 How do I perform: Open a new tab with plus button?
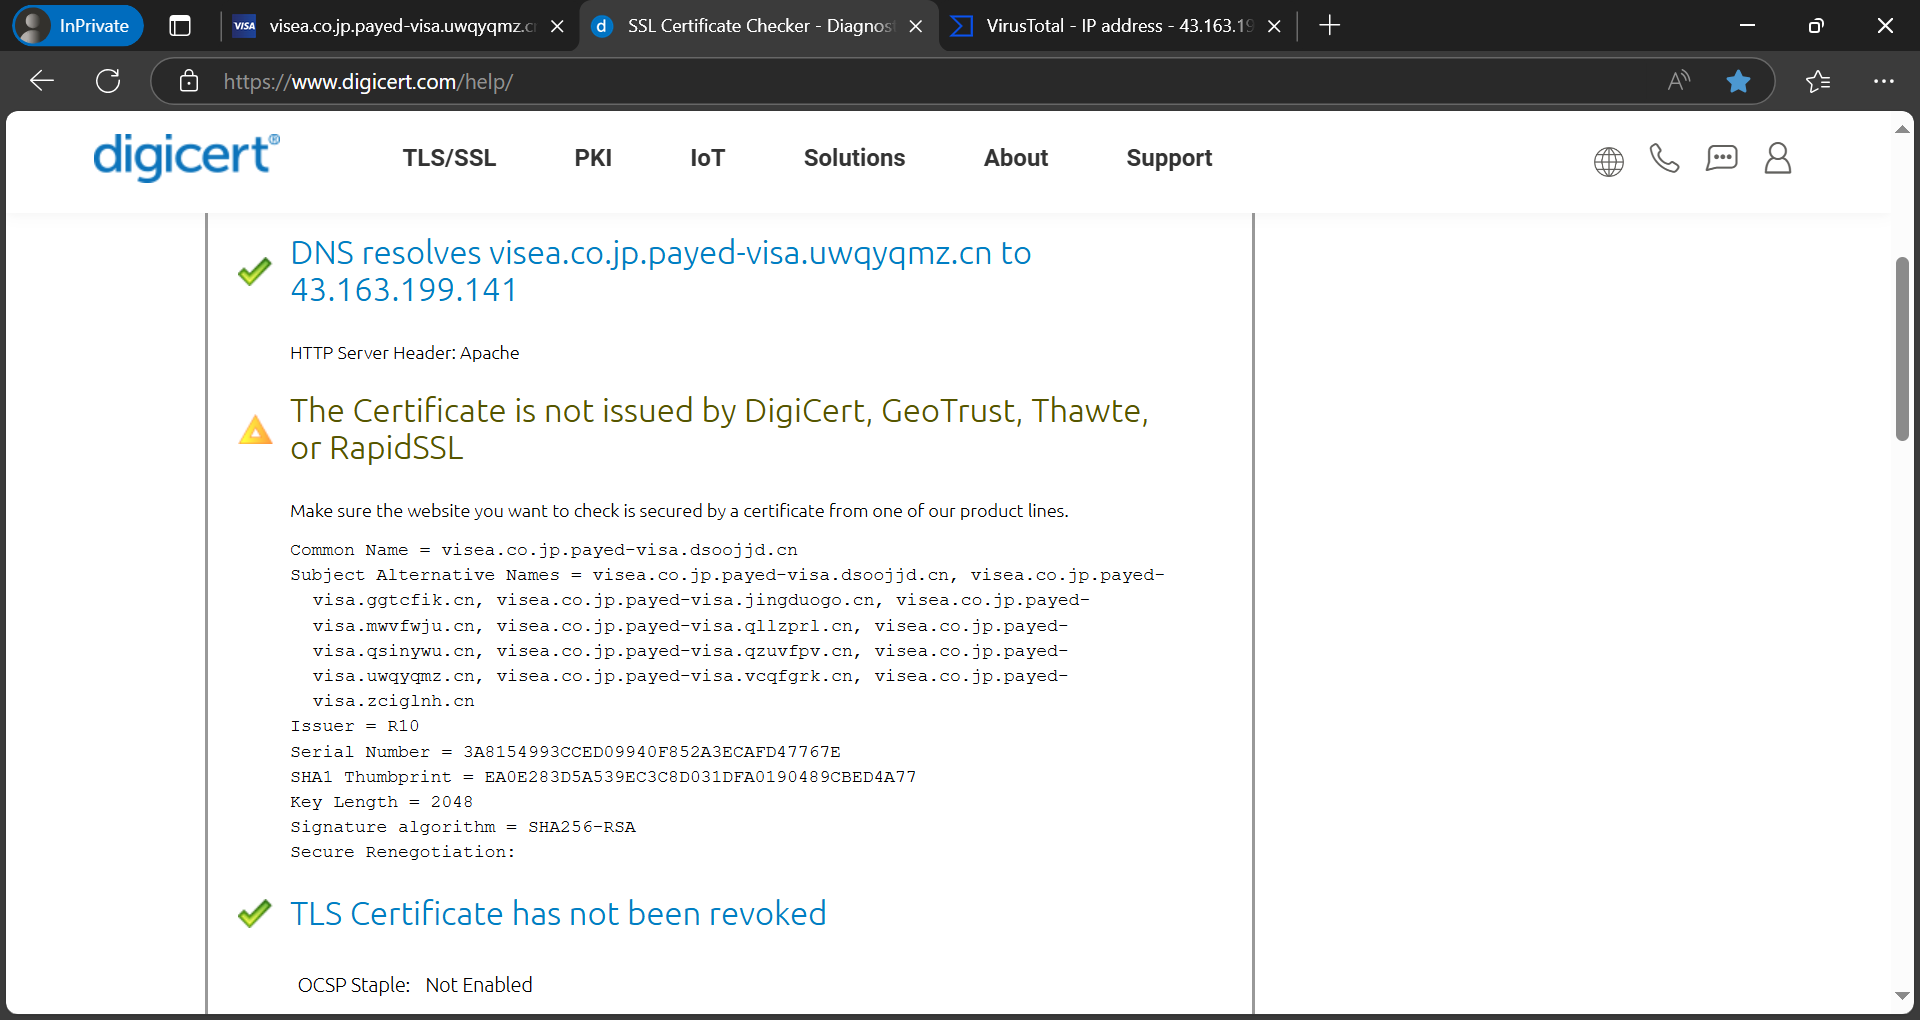[1329, 26]
